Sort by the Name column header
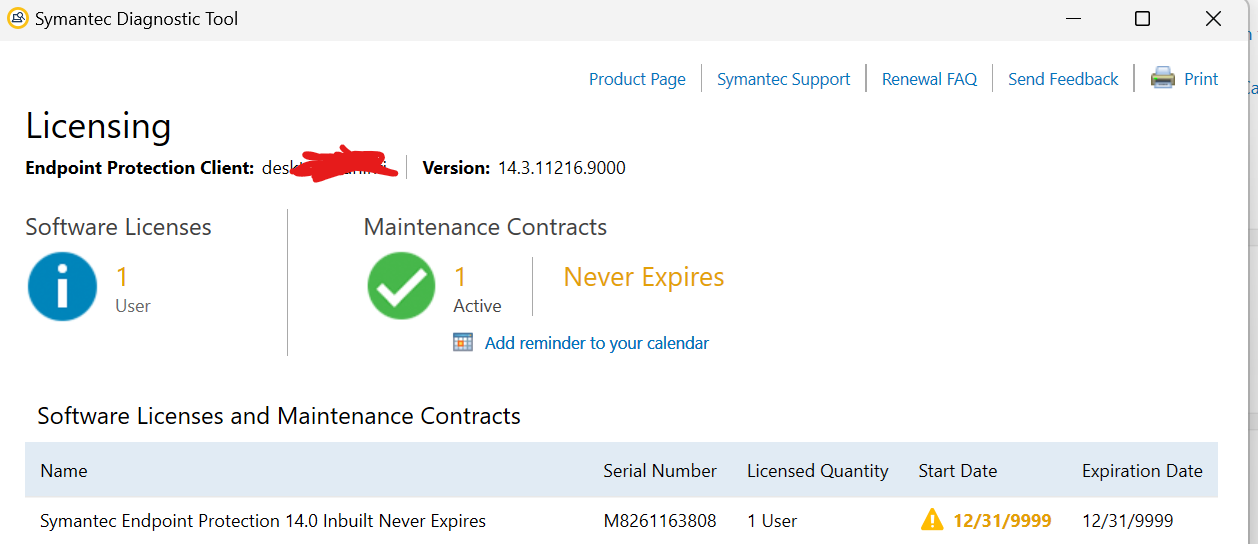Viewport: 1258px width, 544px height. click(64, 471)
